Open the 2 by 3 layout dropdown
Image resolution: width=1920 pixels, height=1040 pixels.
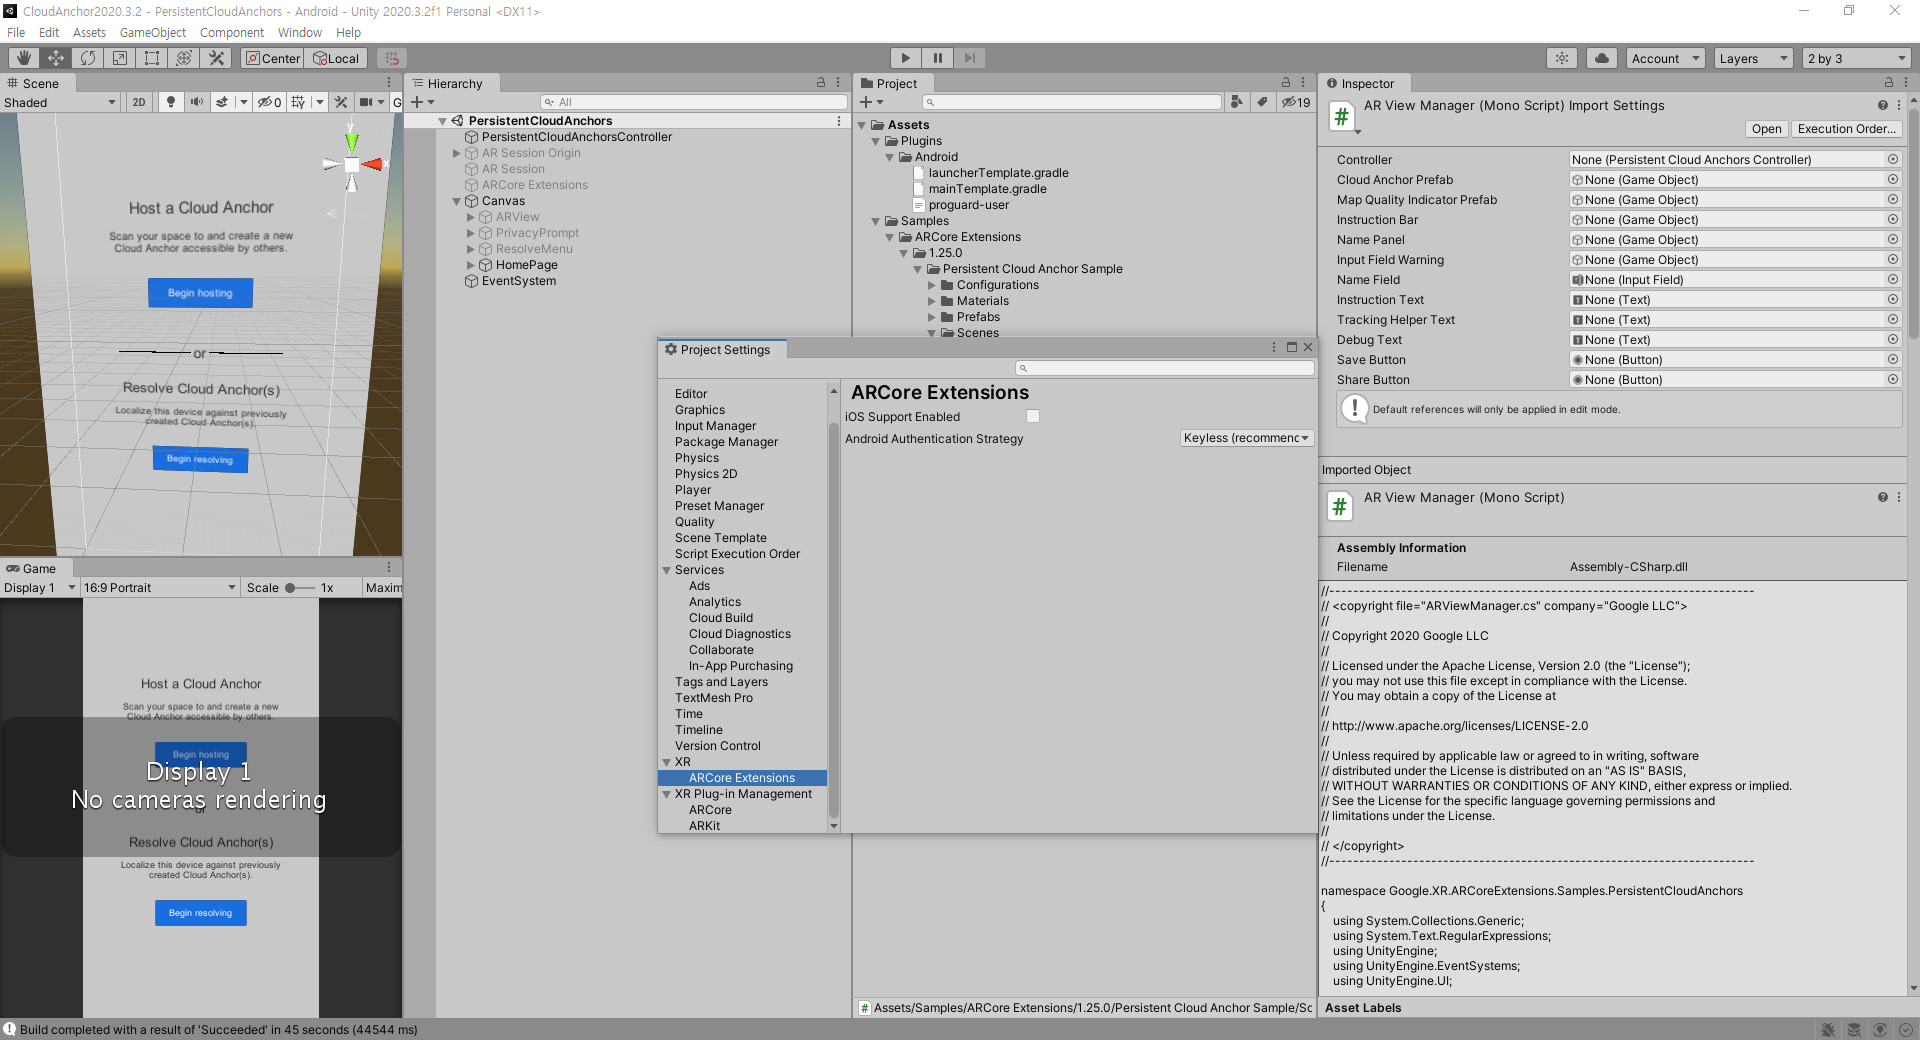(1857, 58)
